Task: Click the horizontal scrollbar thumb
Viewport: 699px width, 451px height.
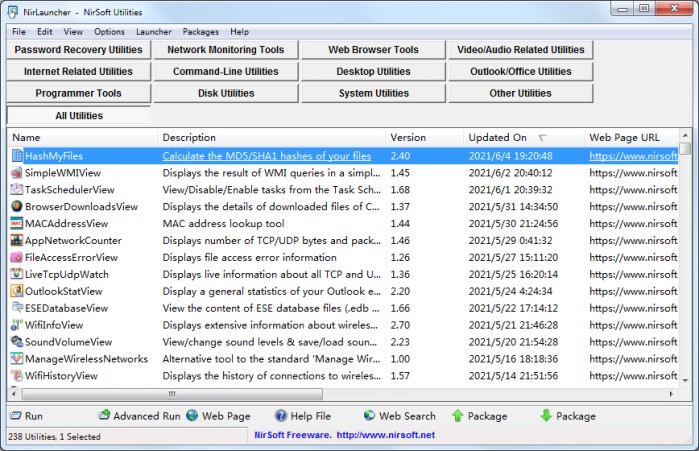Action: [x=172, y=394]
